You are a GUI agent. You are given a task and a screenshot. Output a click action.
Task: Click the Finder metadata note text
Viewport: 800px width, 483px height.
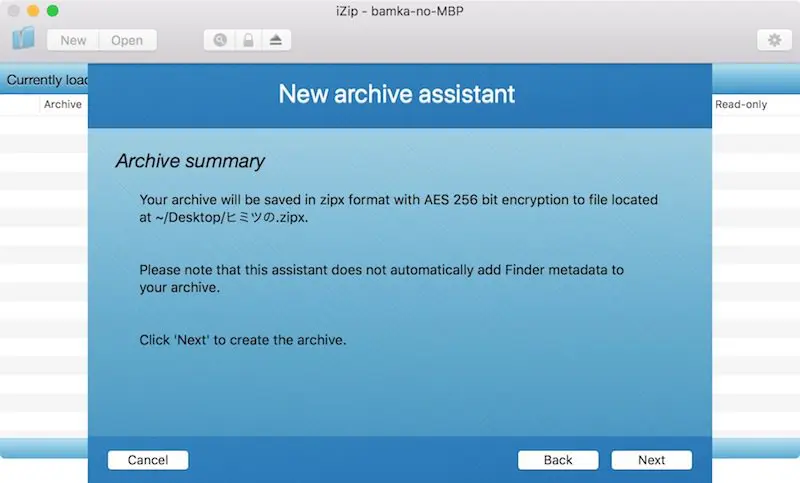click(x=382, y=278)
